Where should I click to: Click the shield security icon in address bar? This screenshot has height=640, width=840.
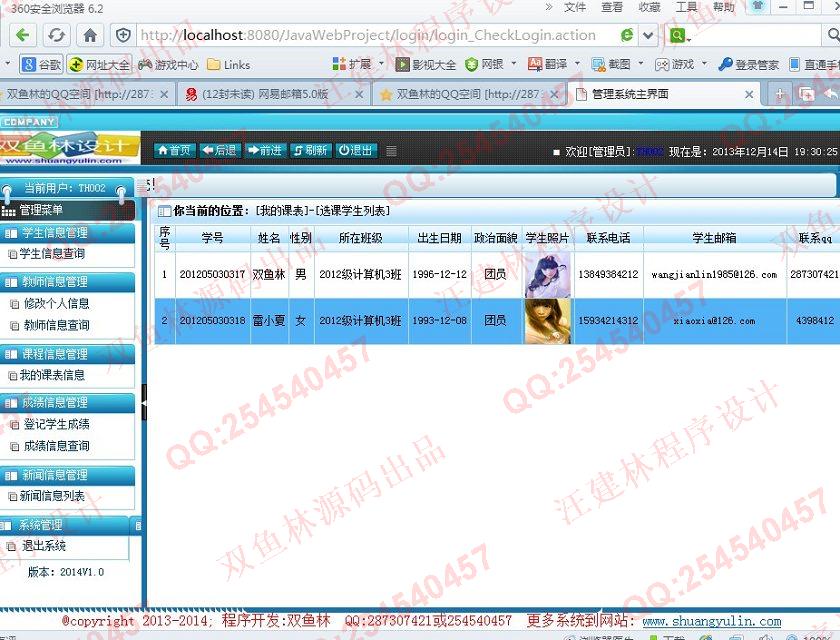tap(123, 35)
